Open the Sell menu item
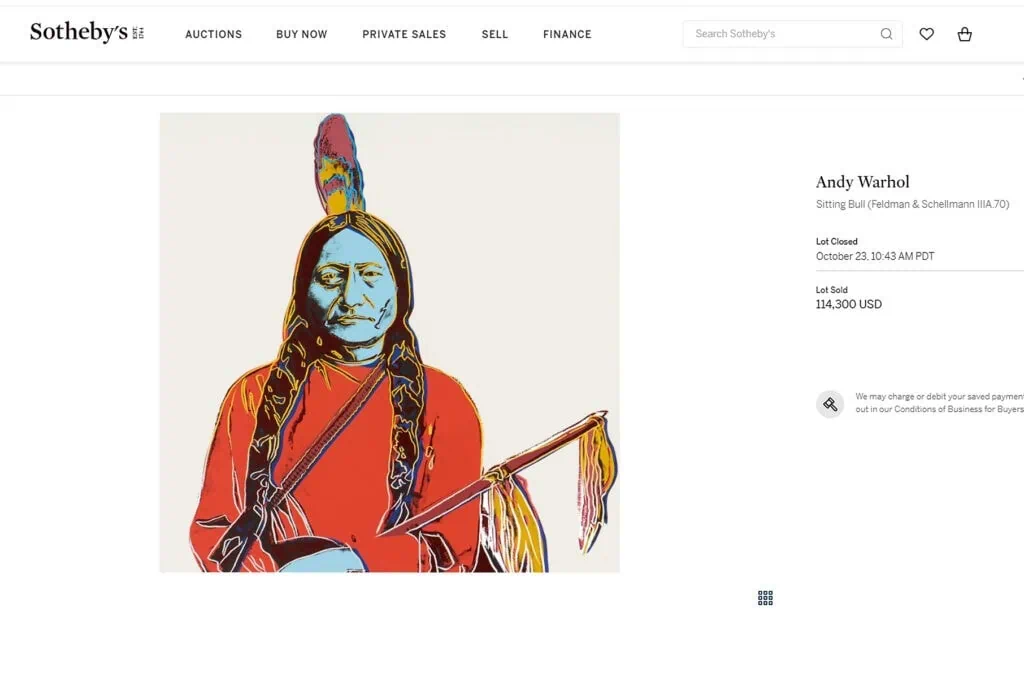This screenshot has height=678, width=1024. pyautogui.click(x=495, y=34)
